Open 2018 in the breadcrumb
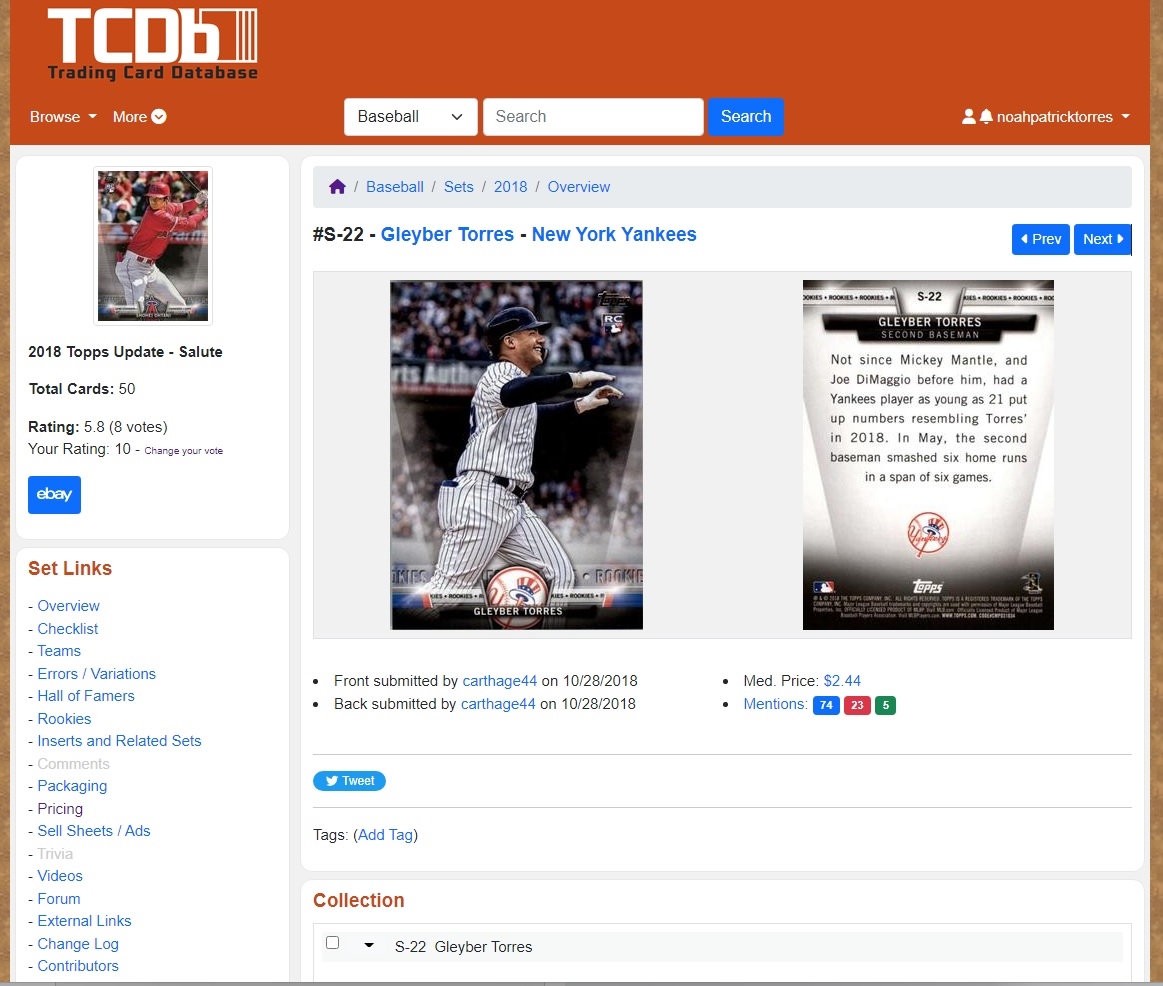Image resolution: width=1163 pixels, height=986 pixels. click(x=510, y=187)
